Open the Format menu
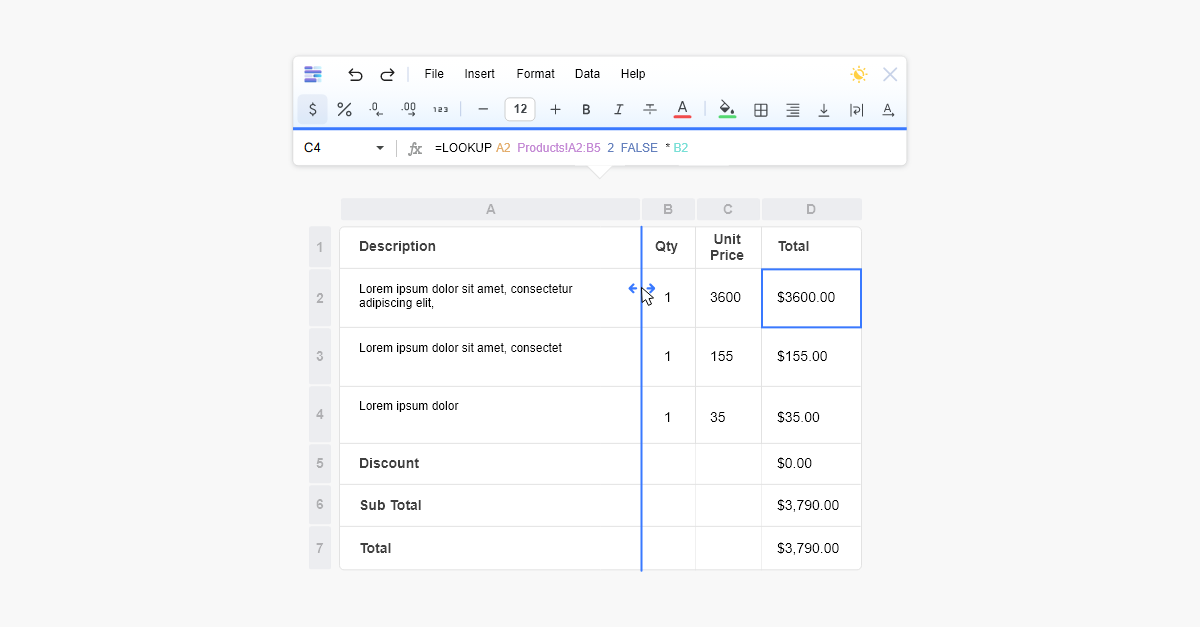This screenshot has height=627, width=1200. pos(535,74)
